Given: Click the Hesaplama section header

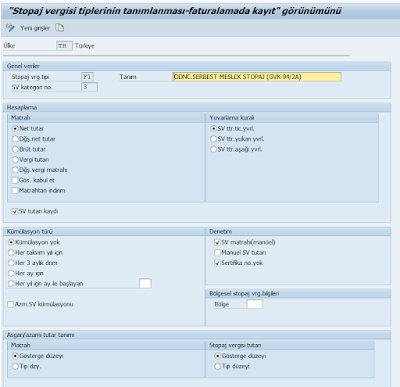Looking at the screenshot, I should coord(197,107).
